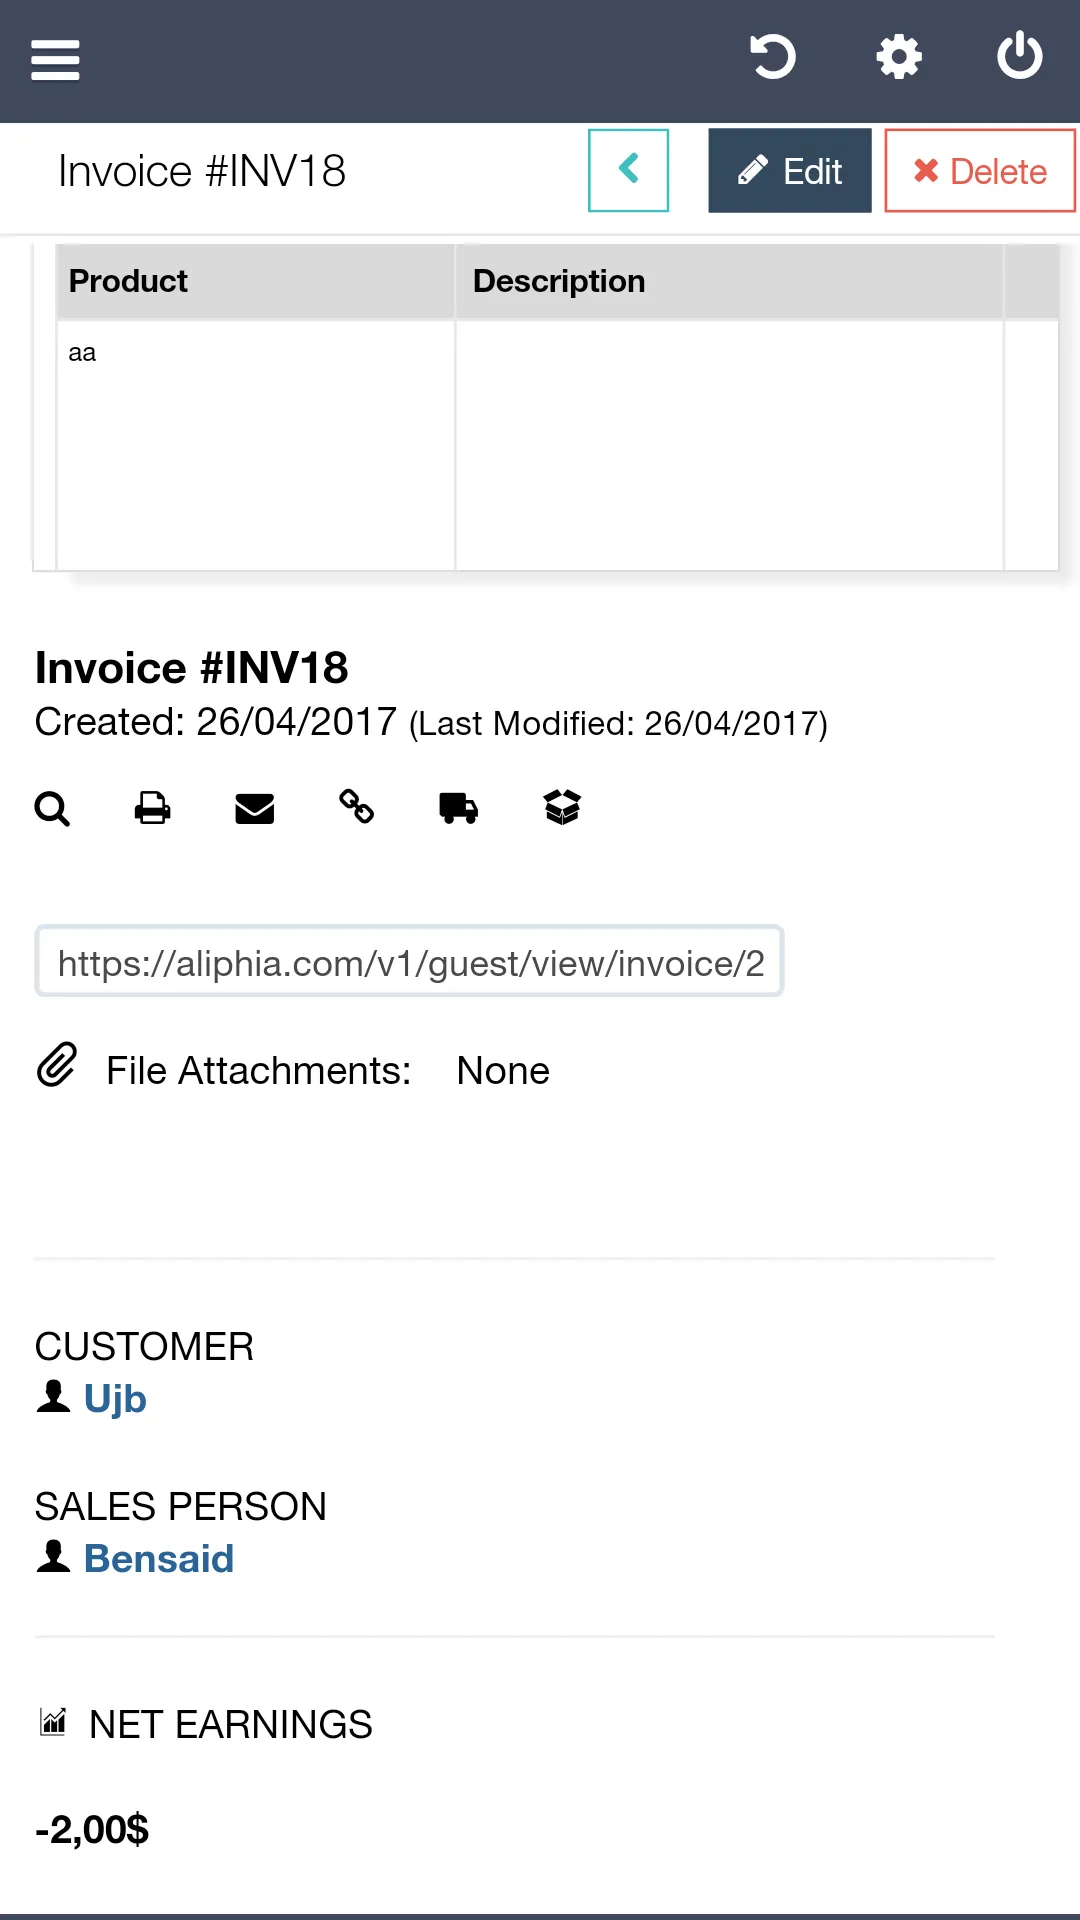
Task: Copy invoice link with chain icon
Action: 357,806
